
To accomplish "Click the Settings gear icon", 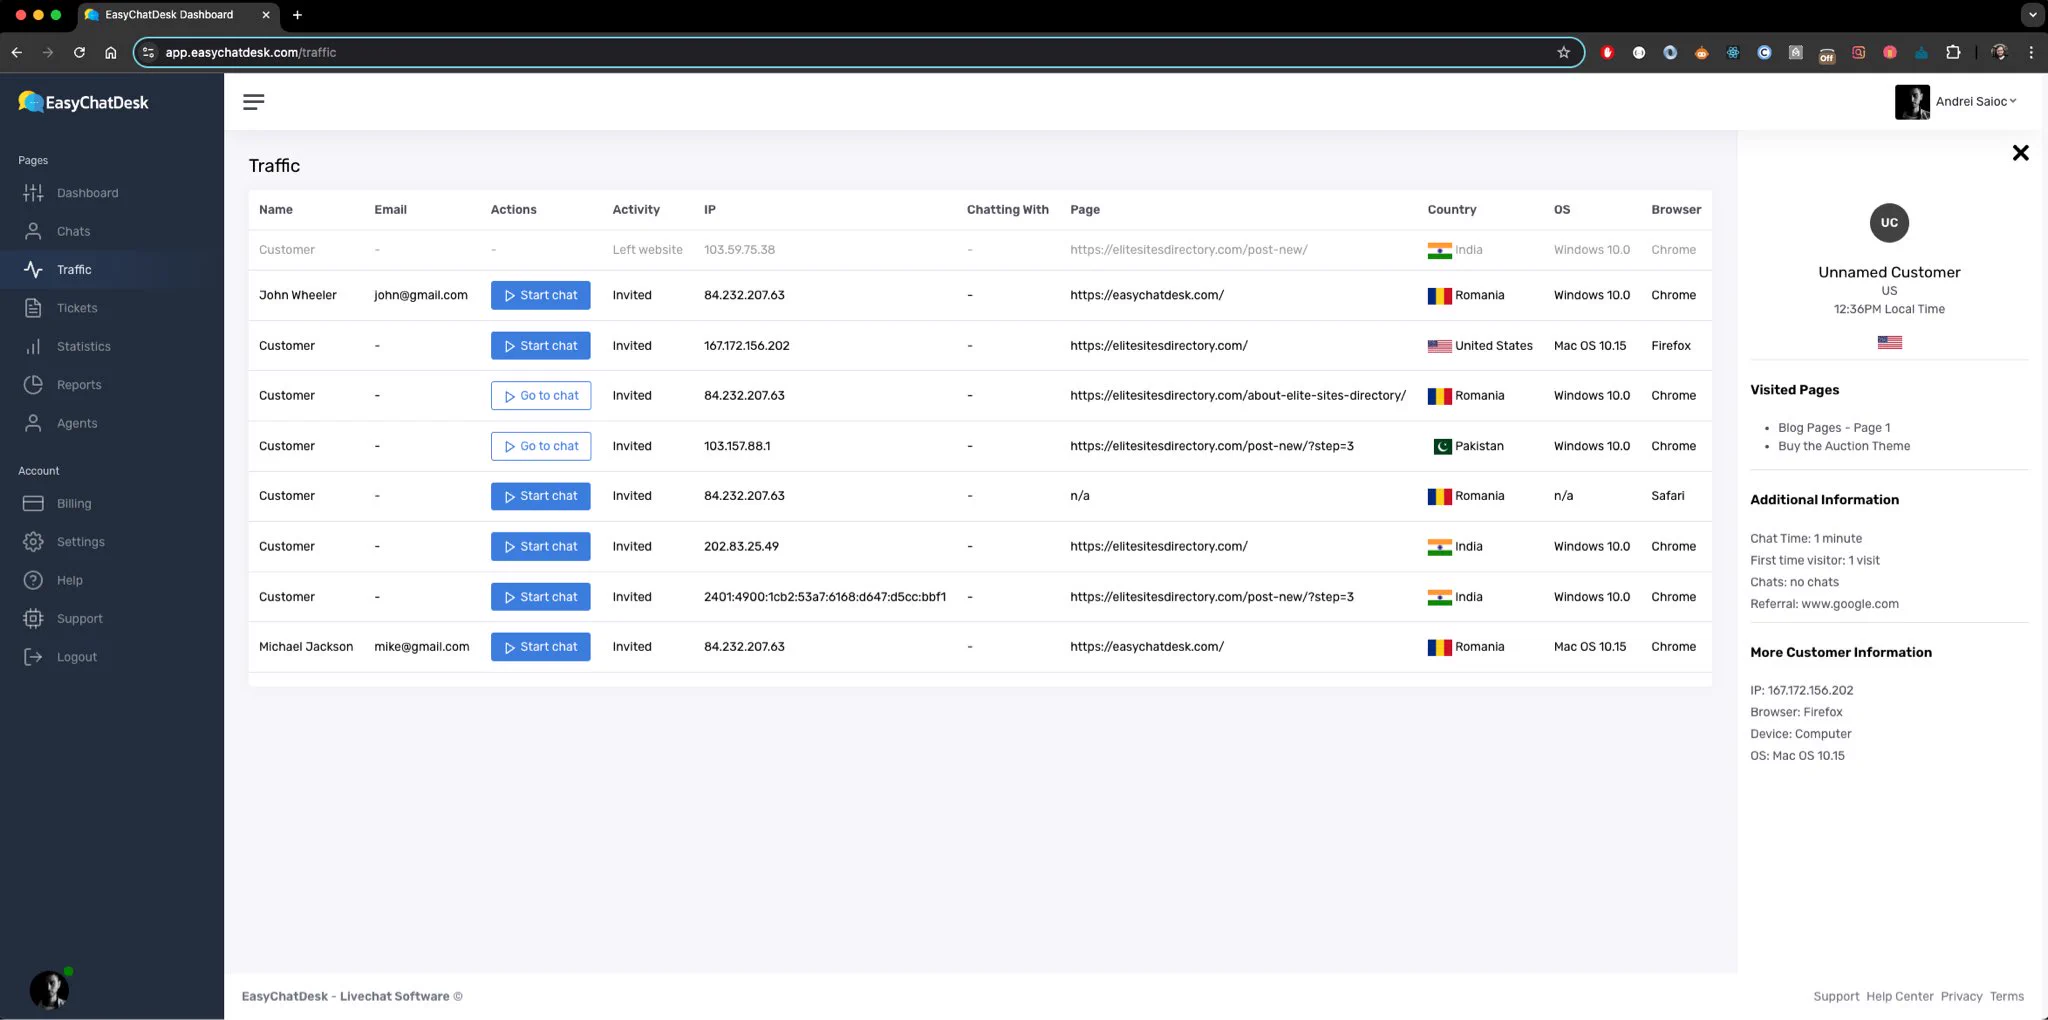I will coord(33,542).
